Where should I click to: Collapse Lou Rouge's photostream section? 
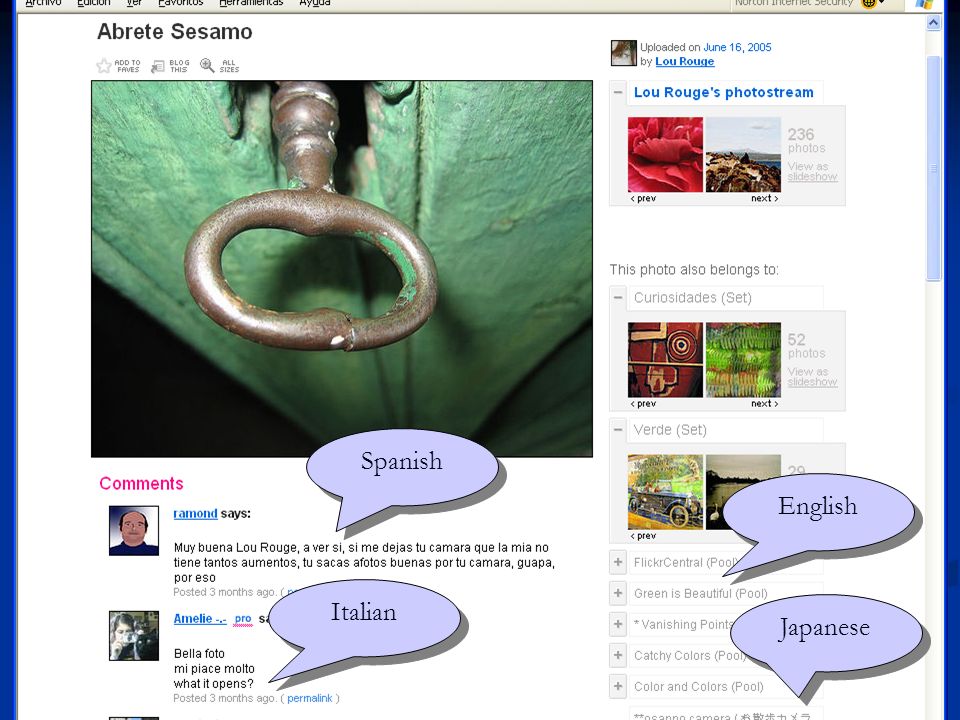618,92
